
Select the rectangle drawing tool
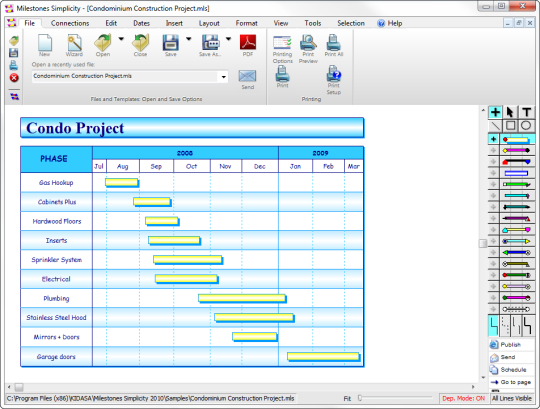(x=510, y=126)
